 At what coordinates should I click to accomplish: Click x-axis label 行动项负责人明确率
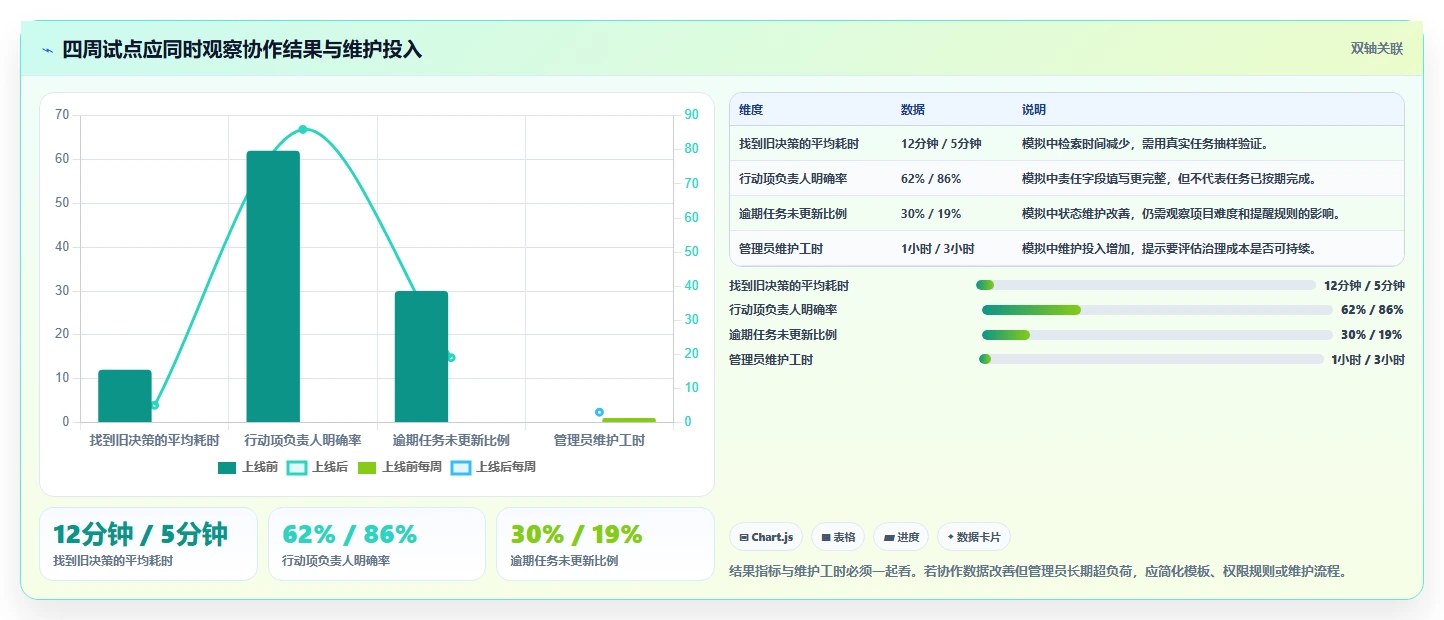[303, 440]
